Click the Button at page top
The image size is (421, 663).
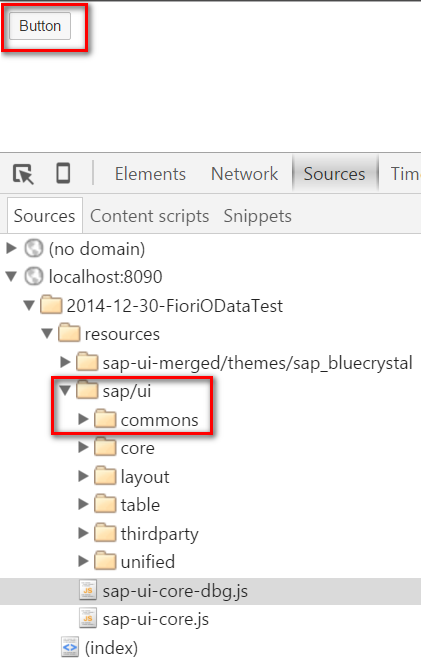pos(40,26)
